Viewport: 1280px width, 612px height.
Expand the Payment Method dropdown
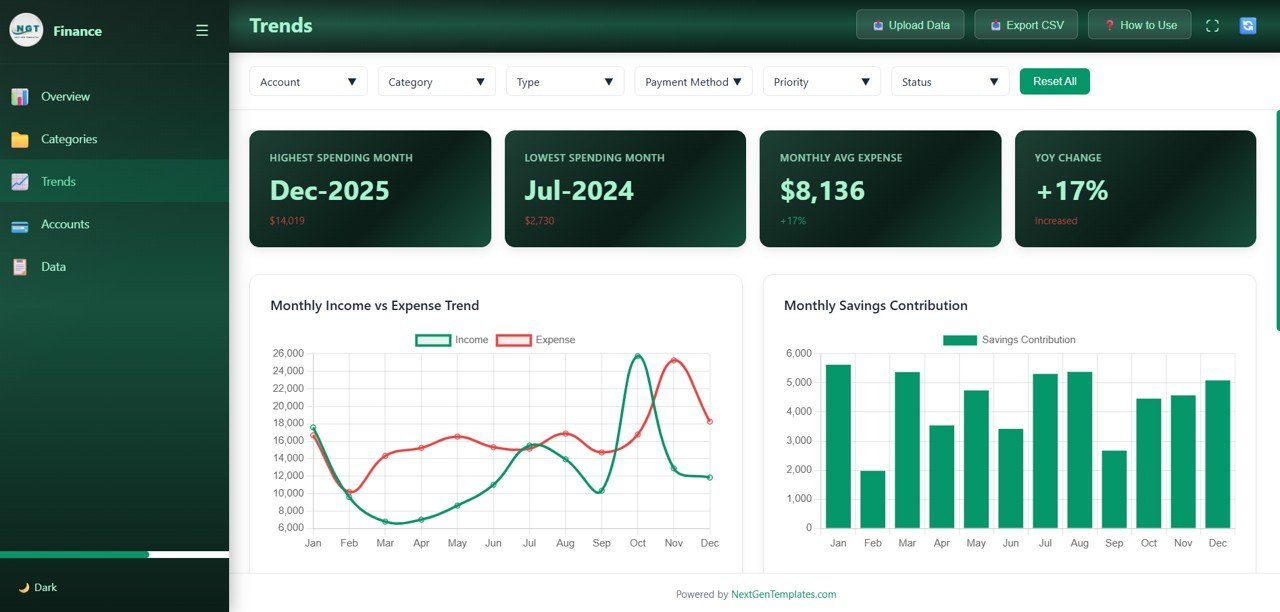click(693, 81)
